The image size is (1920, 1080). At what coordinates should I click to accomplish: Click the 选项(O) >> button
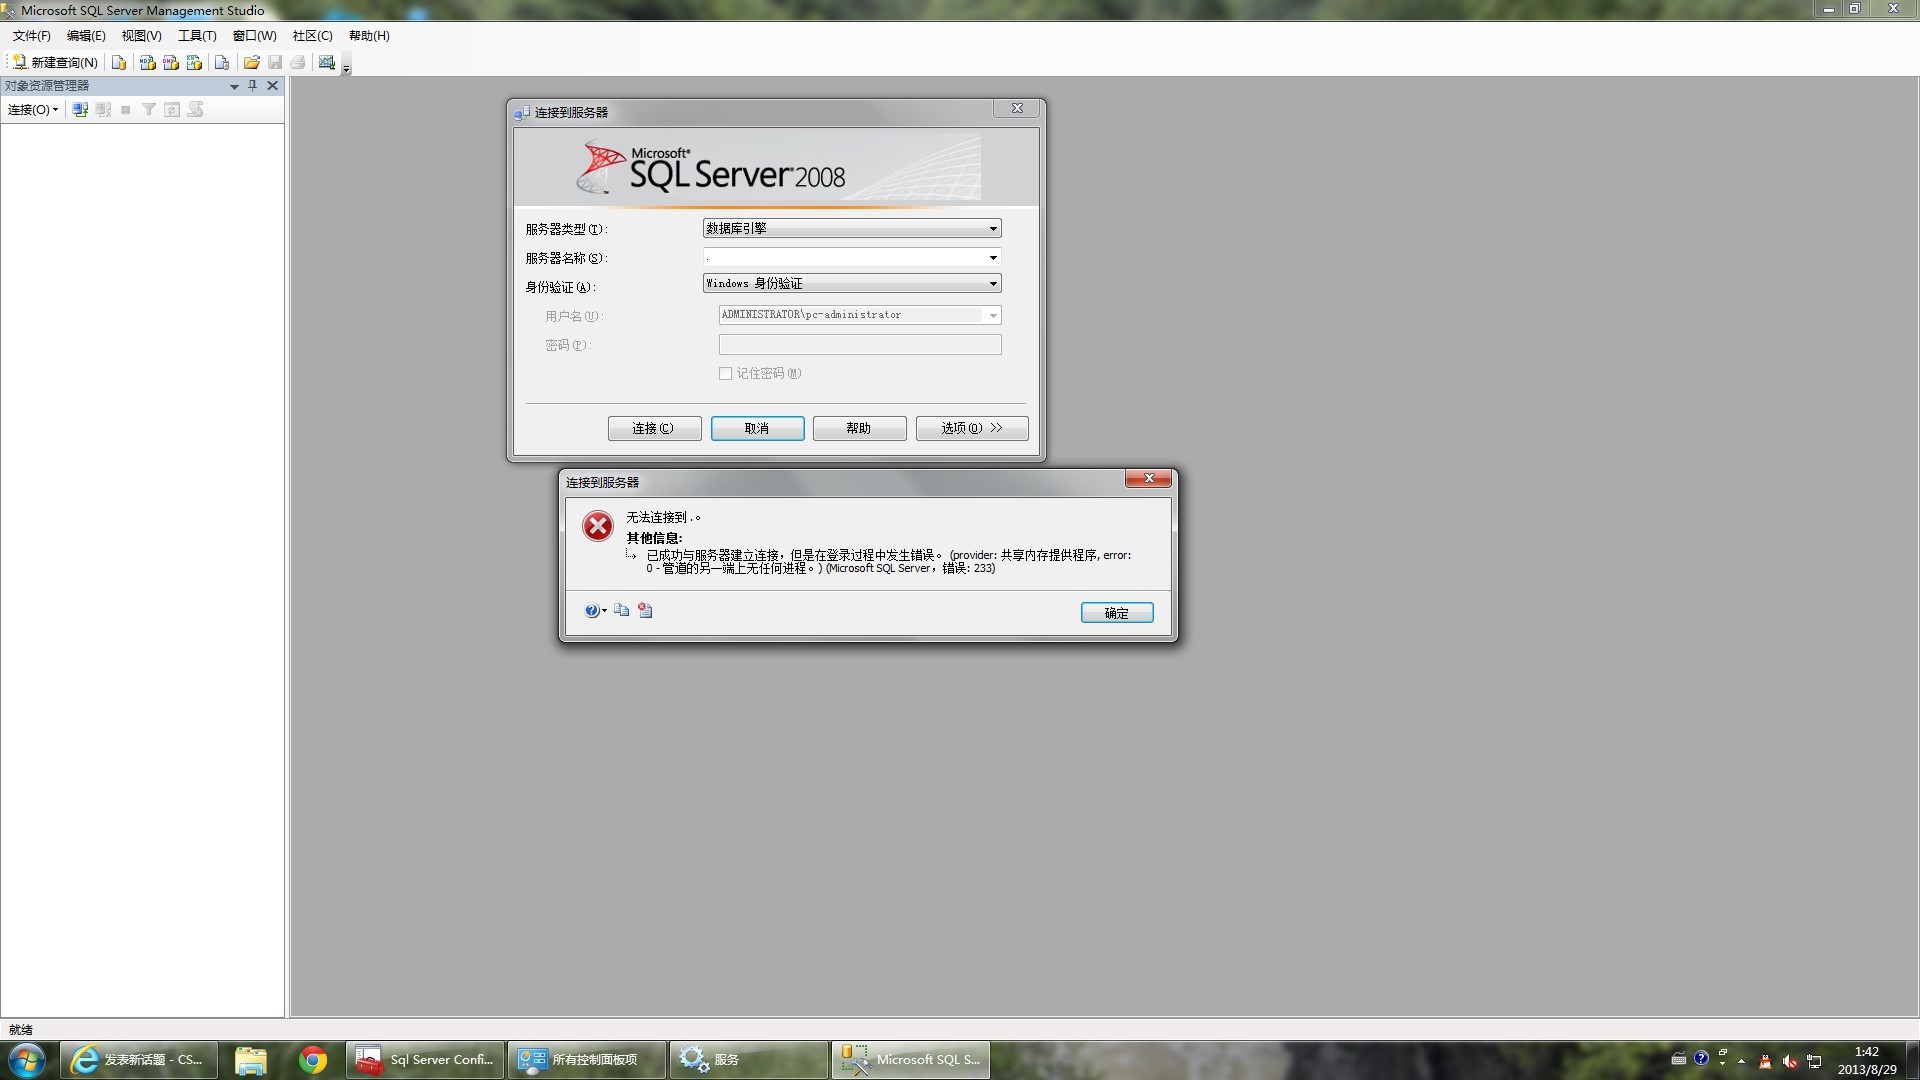coord(971,428)
